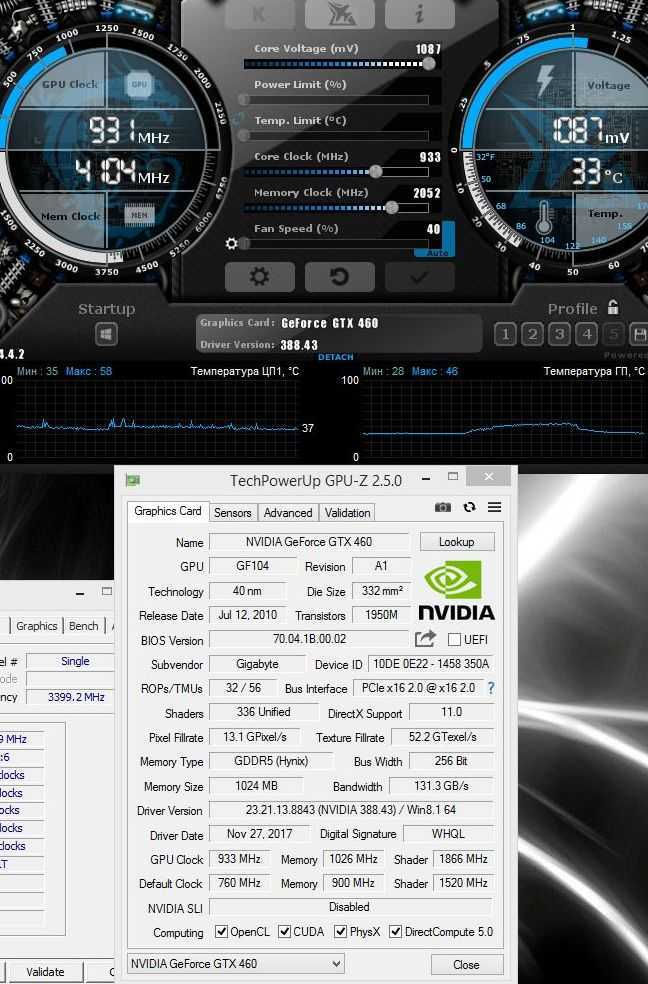Viewport: 648px width, 984px height.
Task: Minimize the CPU-Z window
Action: tap(80, 593)
